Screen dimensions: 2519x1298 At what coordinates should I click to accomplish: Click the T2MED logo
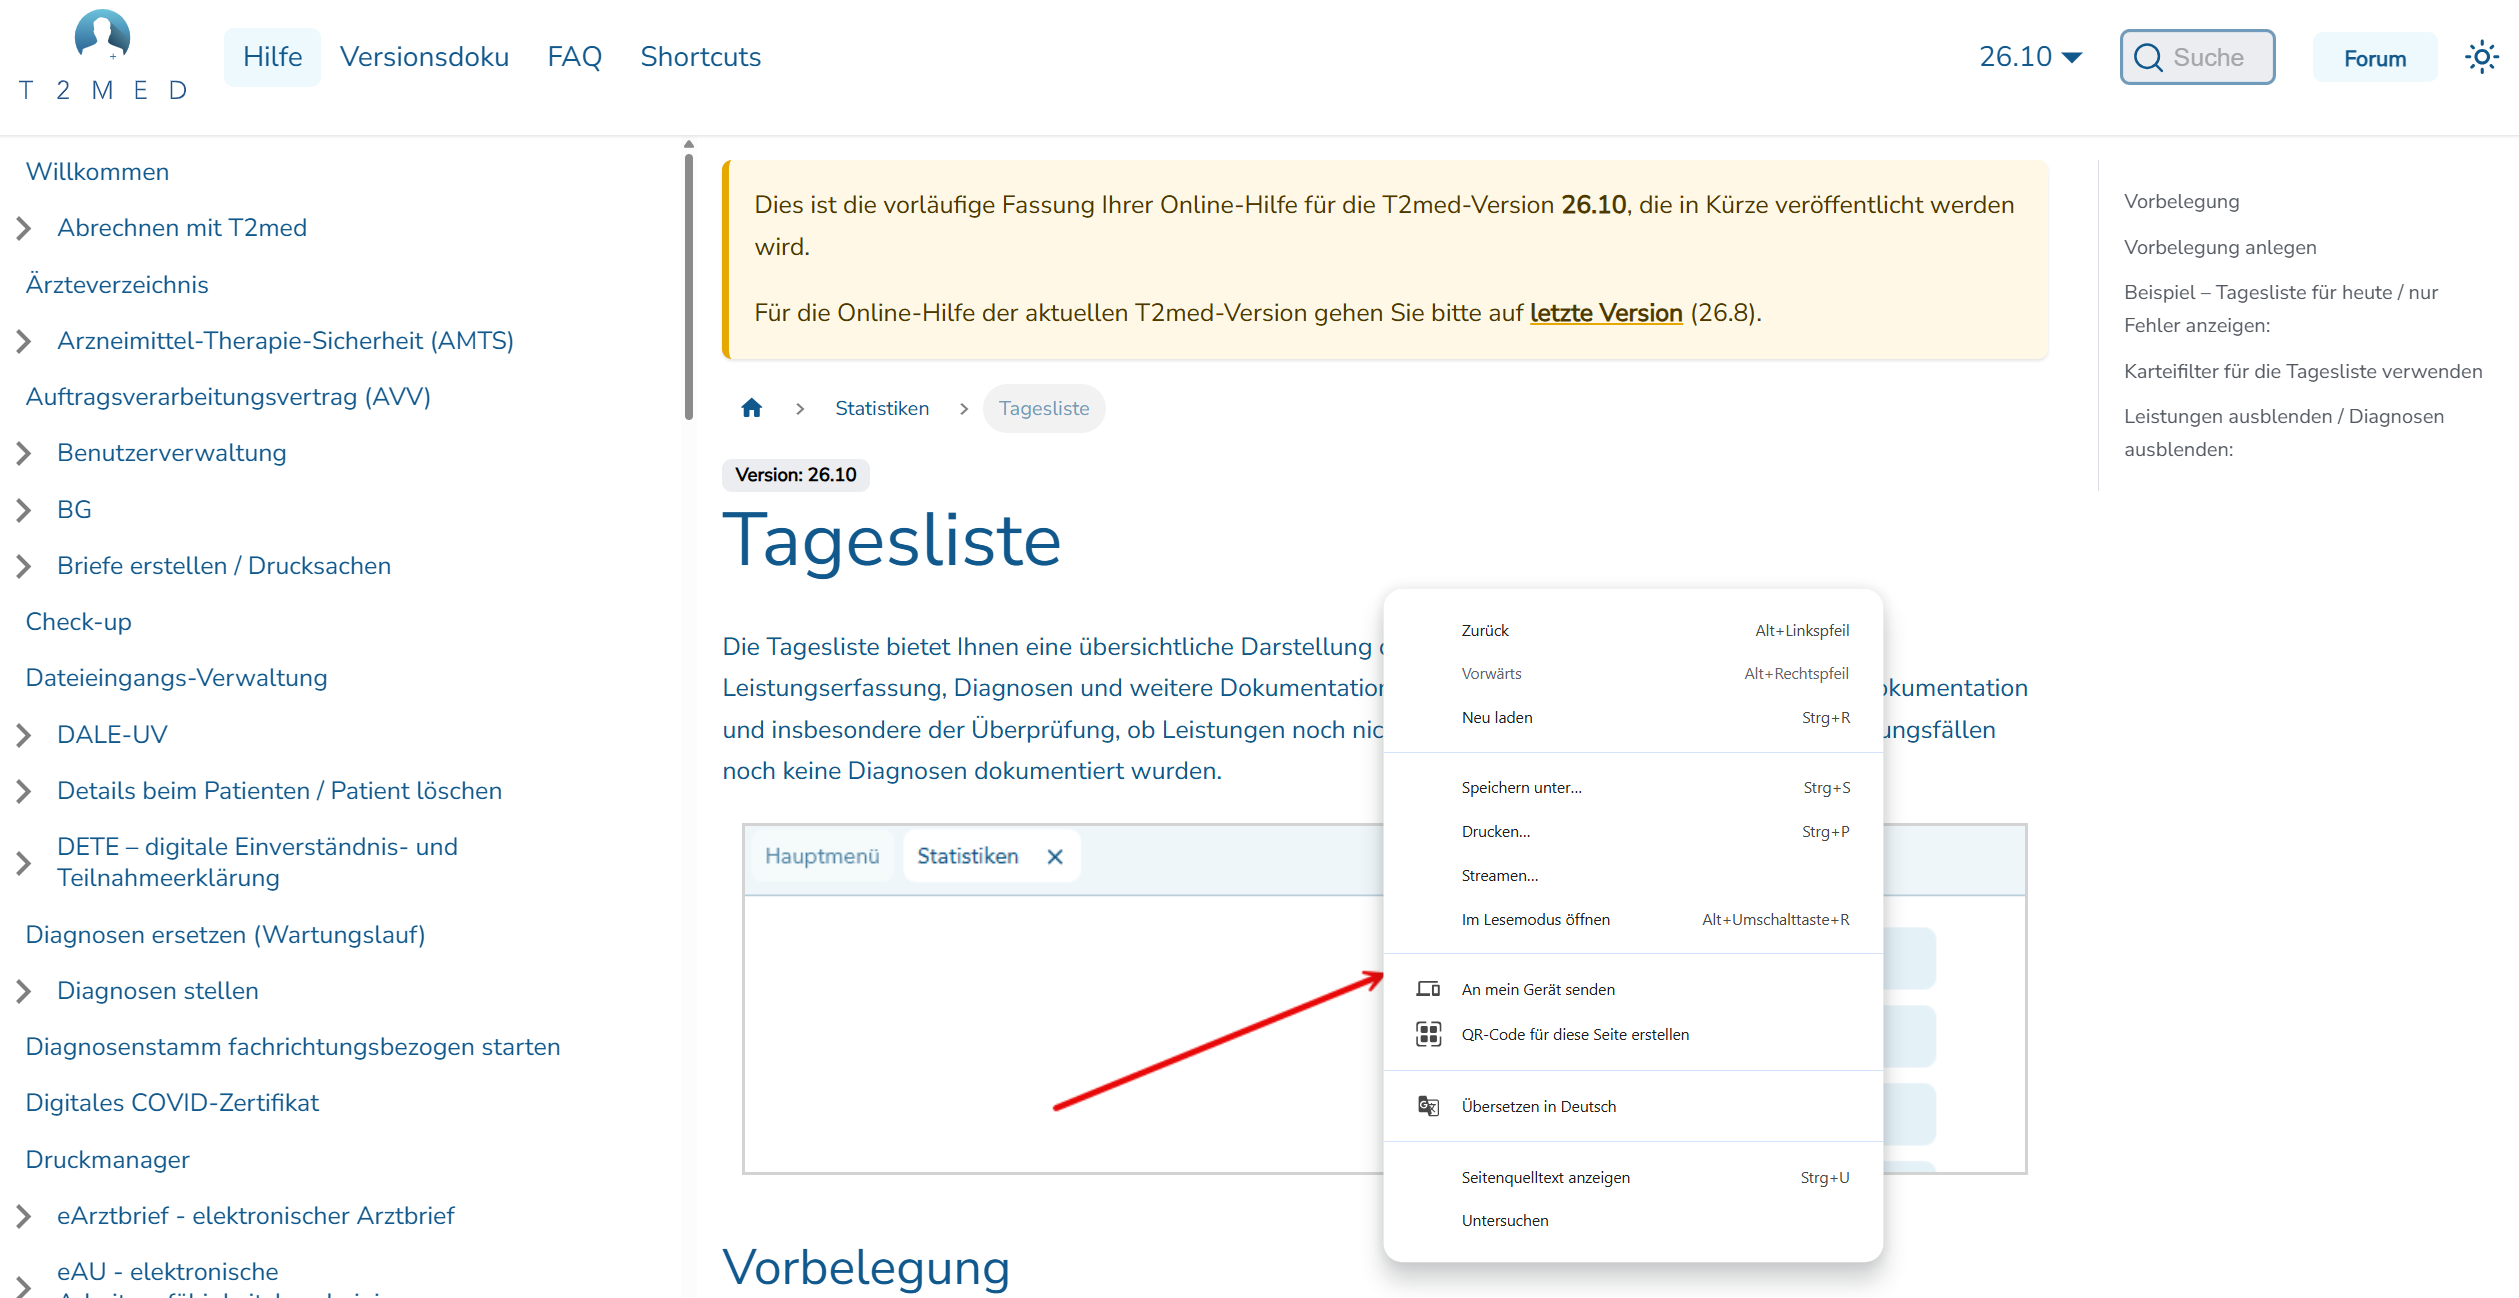point(103,56)
